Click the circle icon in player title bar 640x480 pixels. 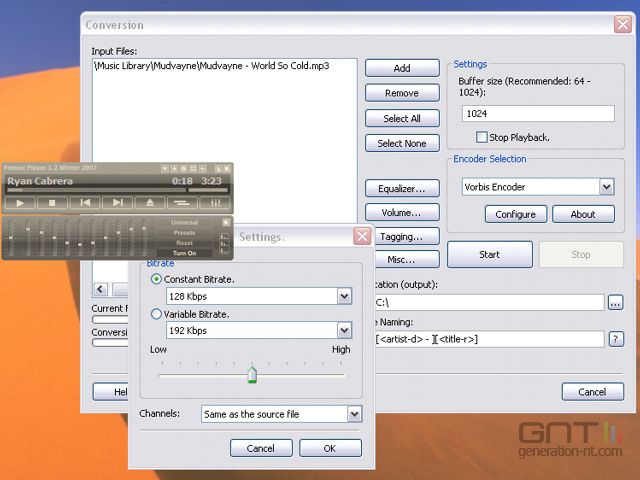point(183,168)
